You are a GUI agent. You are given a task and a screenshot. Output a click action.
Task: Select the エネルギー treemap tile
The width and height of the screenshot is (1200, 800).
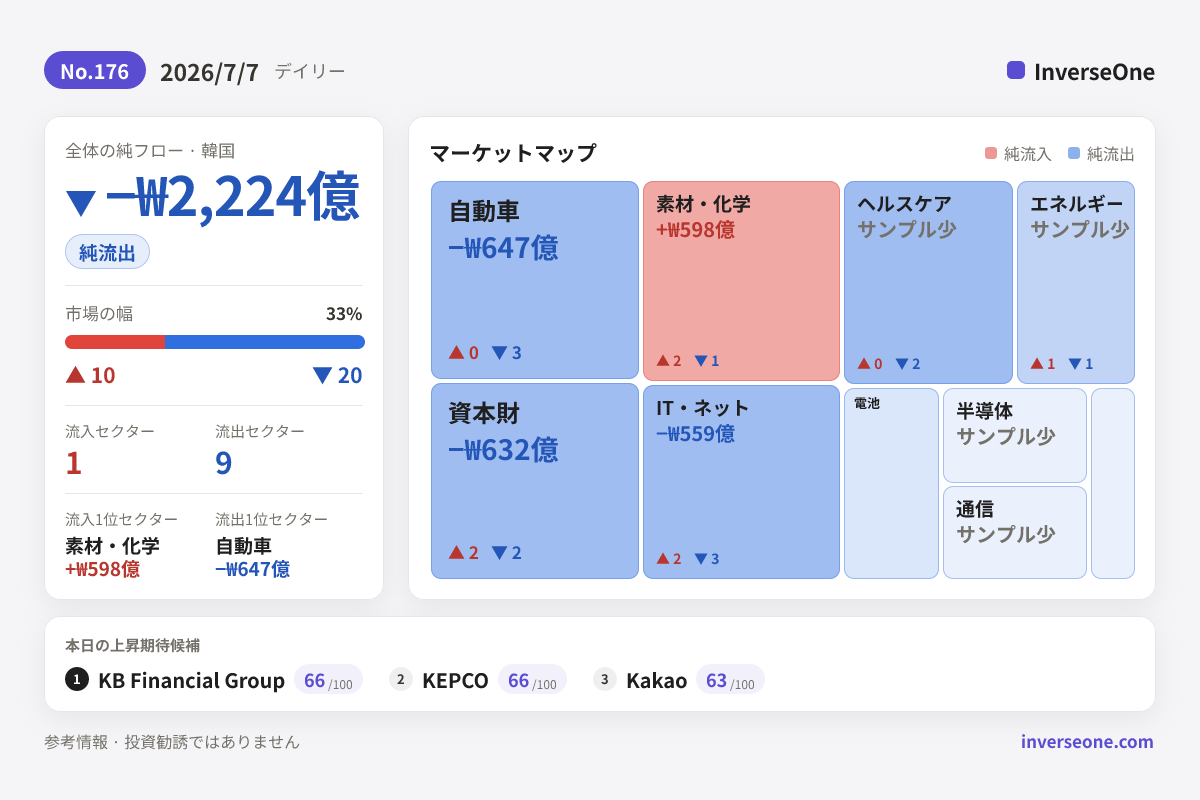(1076, 282)
